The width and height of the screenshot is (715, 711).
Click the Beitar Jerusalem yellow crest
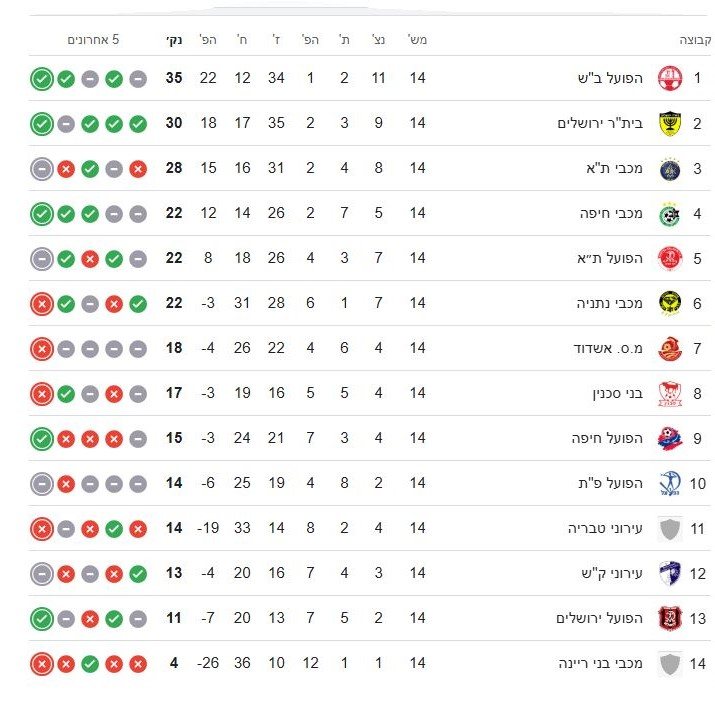(x=669, y=123)
